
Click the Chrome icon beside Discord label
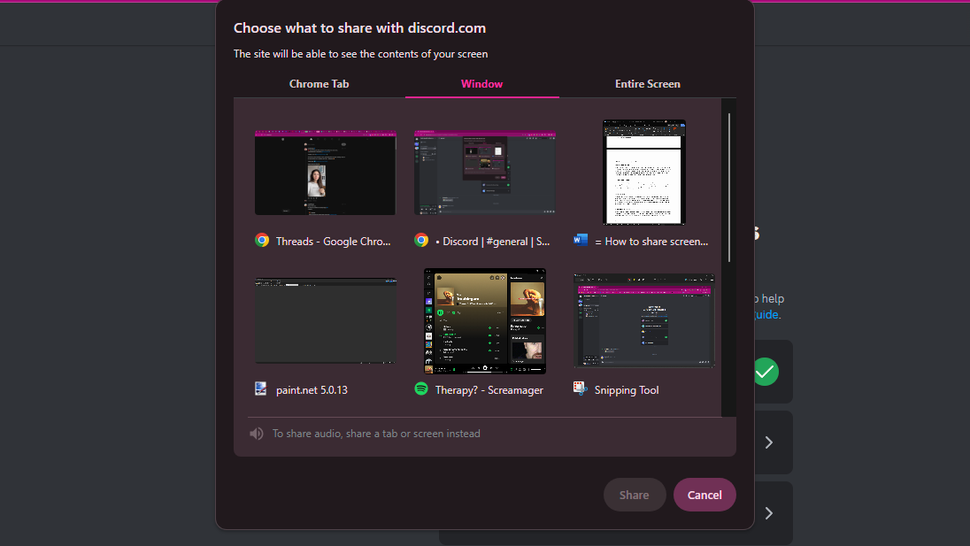[421, 241]
